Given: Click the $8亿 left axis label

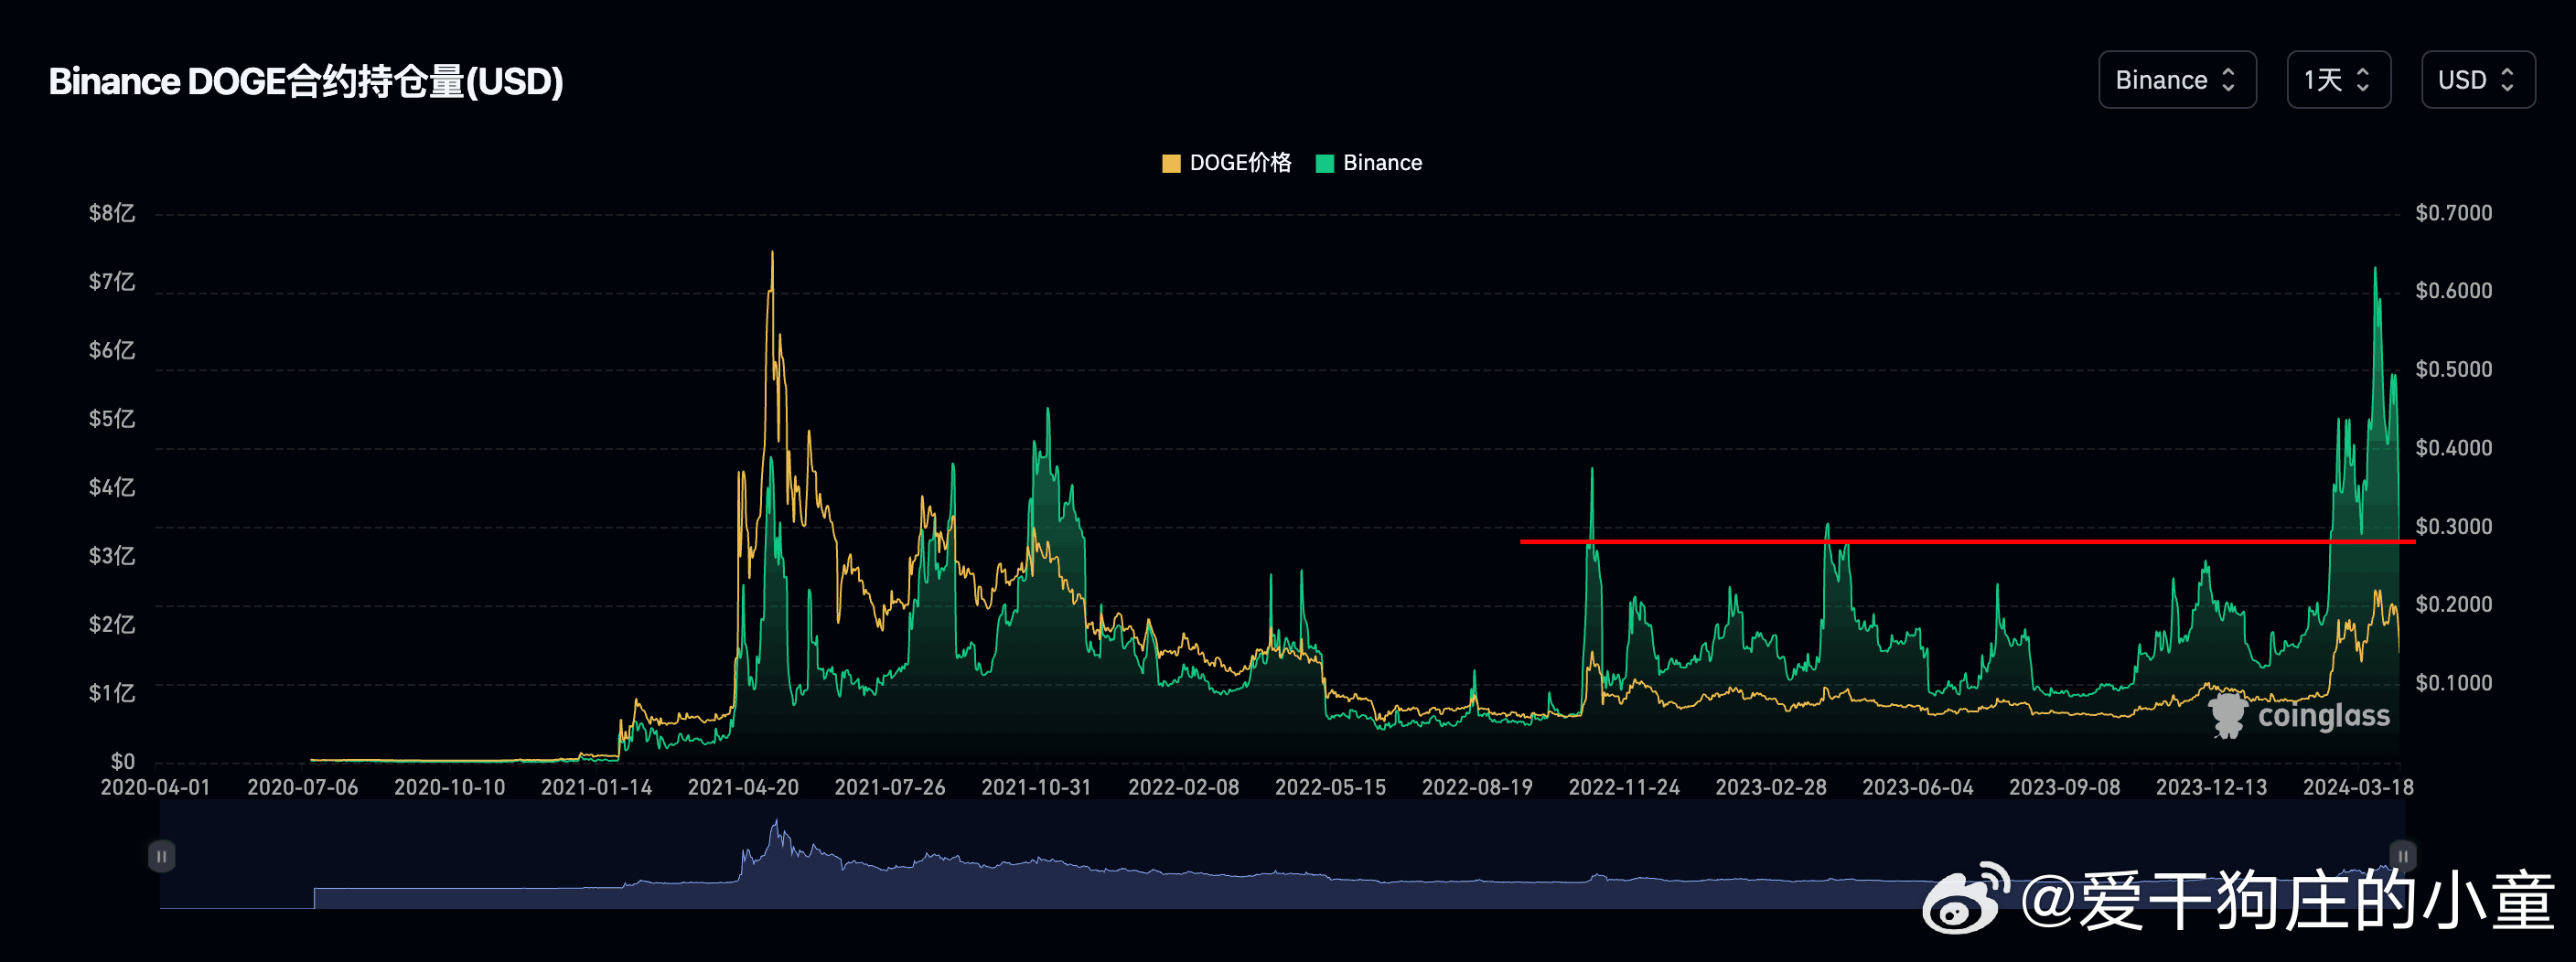Looking at the screenshot, I should click(x=112, y=213).
